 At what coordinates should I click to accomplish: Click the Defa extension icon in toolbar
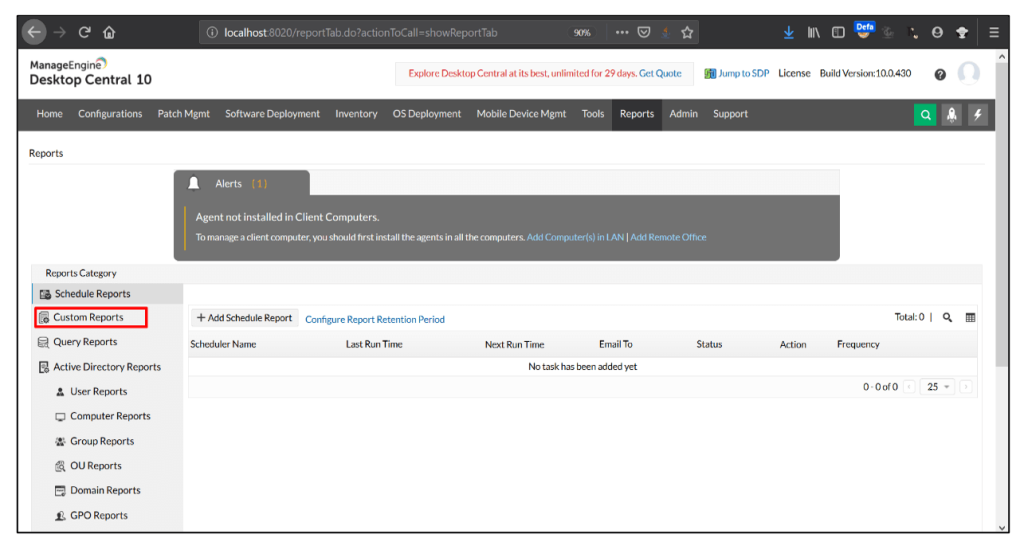[x=864, y=31]
